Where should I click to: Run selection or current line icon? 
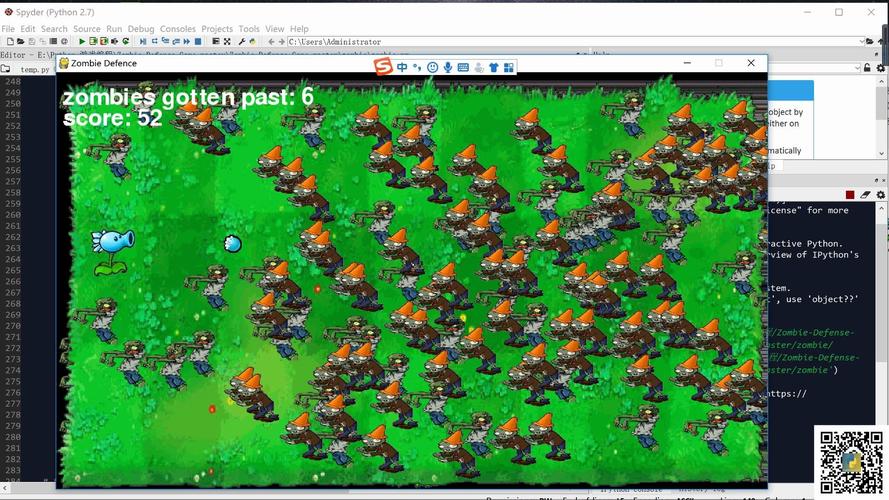tap(115, 41)
